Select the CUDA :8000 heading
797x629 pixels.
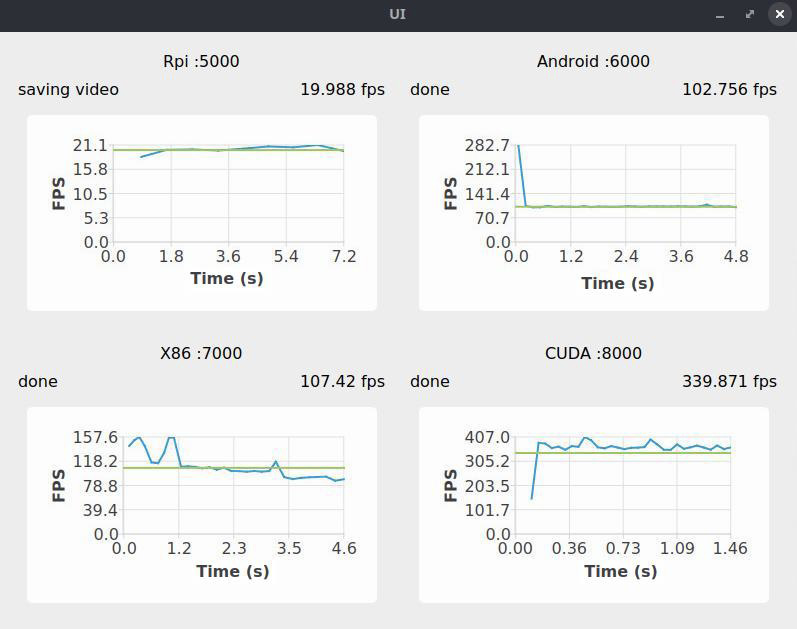(593, 353)
